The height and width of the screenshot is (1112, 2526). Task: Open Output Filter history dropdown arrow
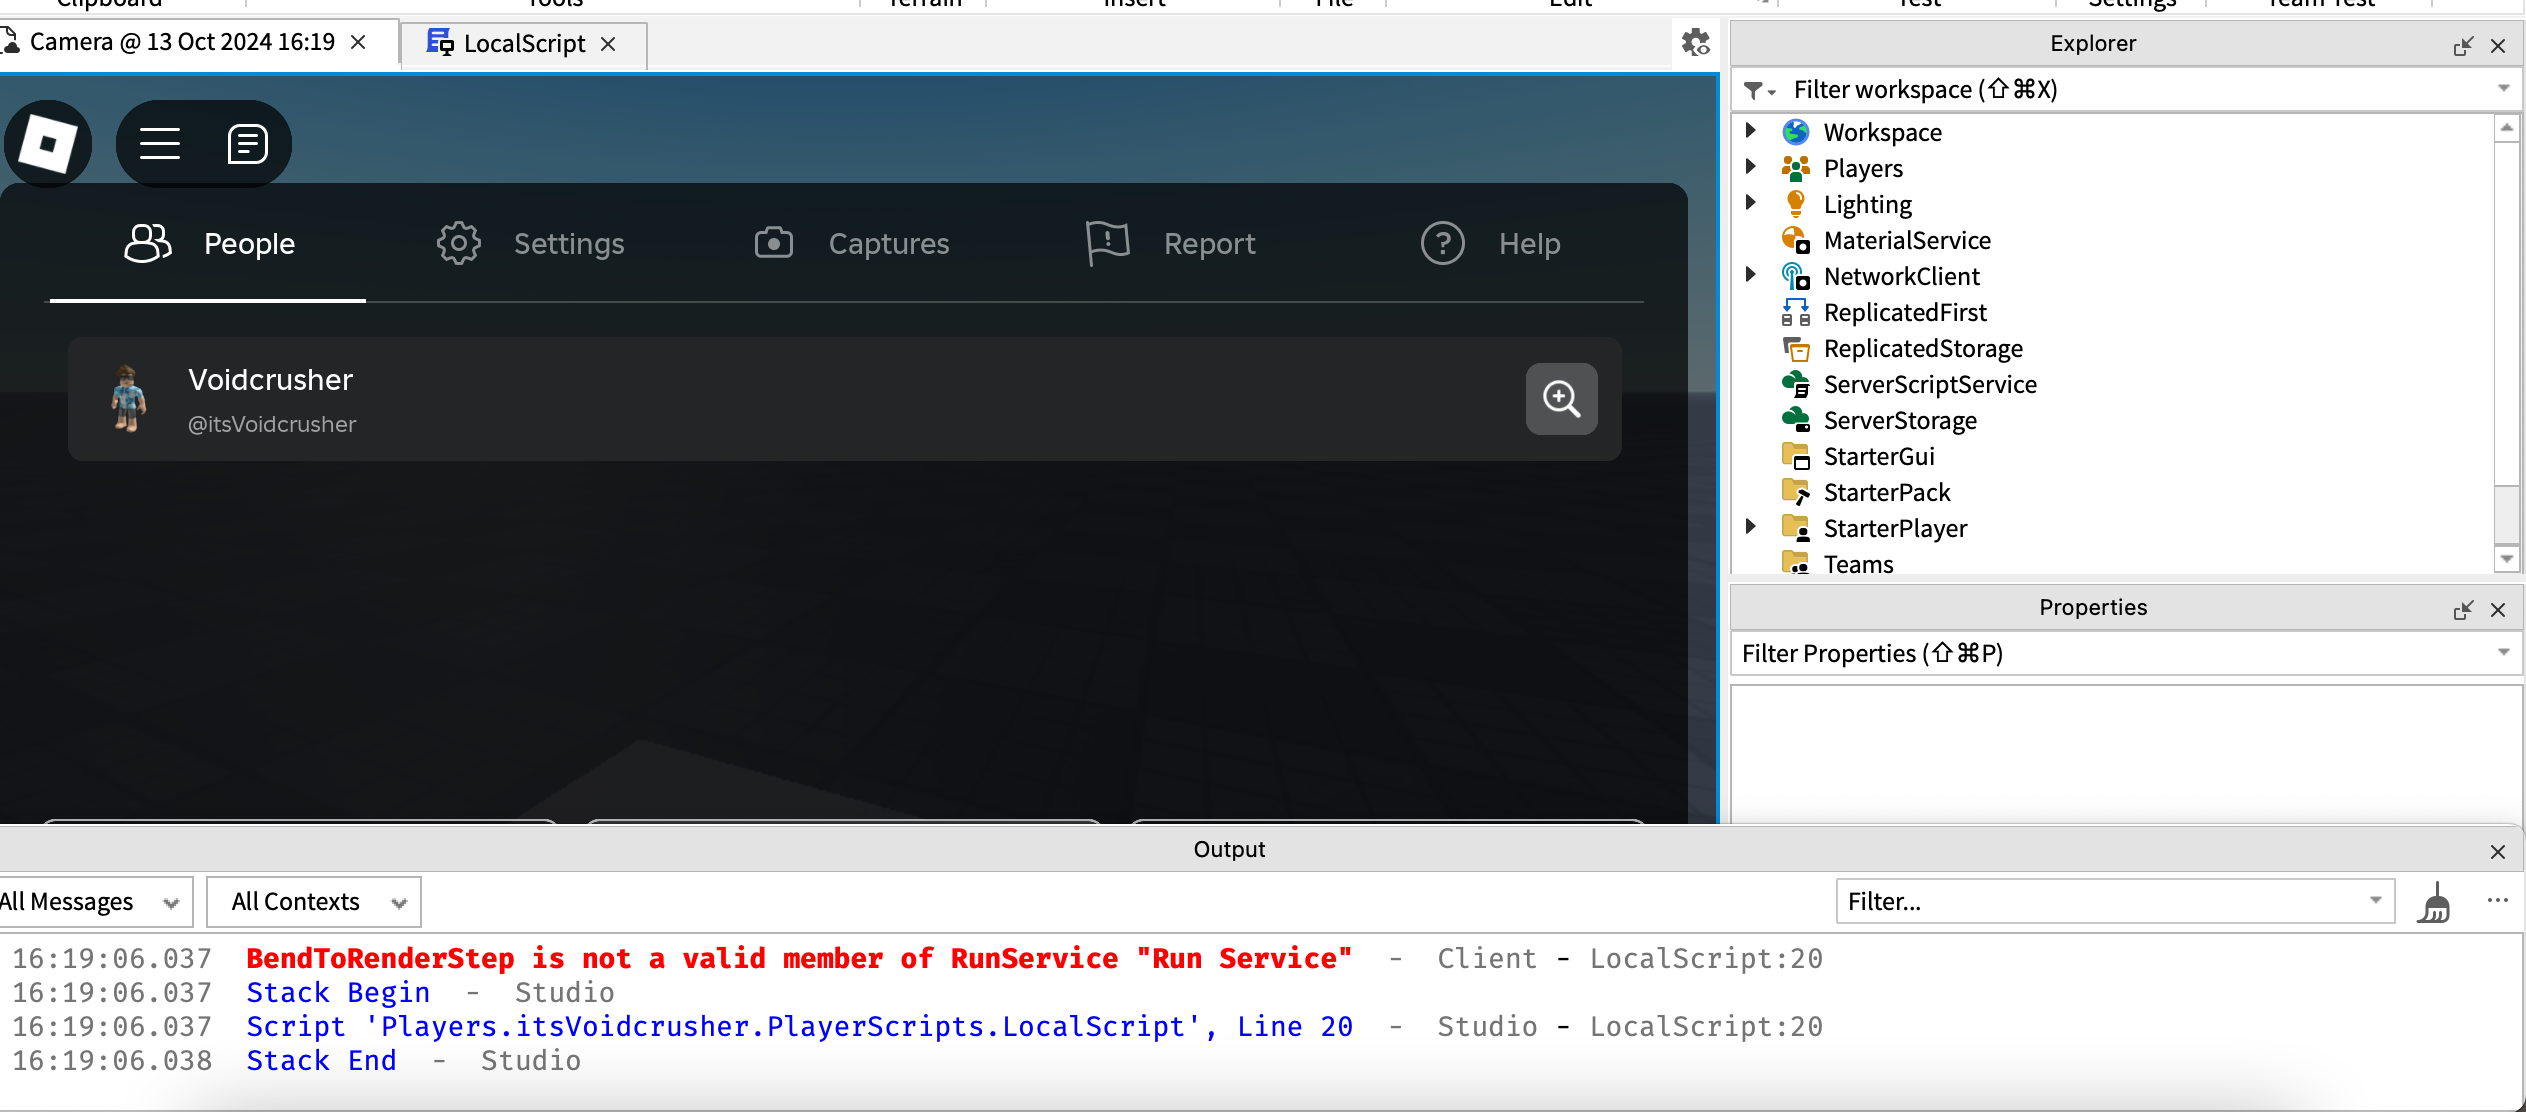click(2375, 900)
